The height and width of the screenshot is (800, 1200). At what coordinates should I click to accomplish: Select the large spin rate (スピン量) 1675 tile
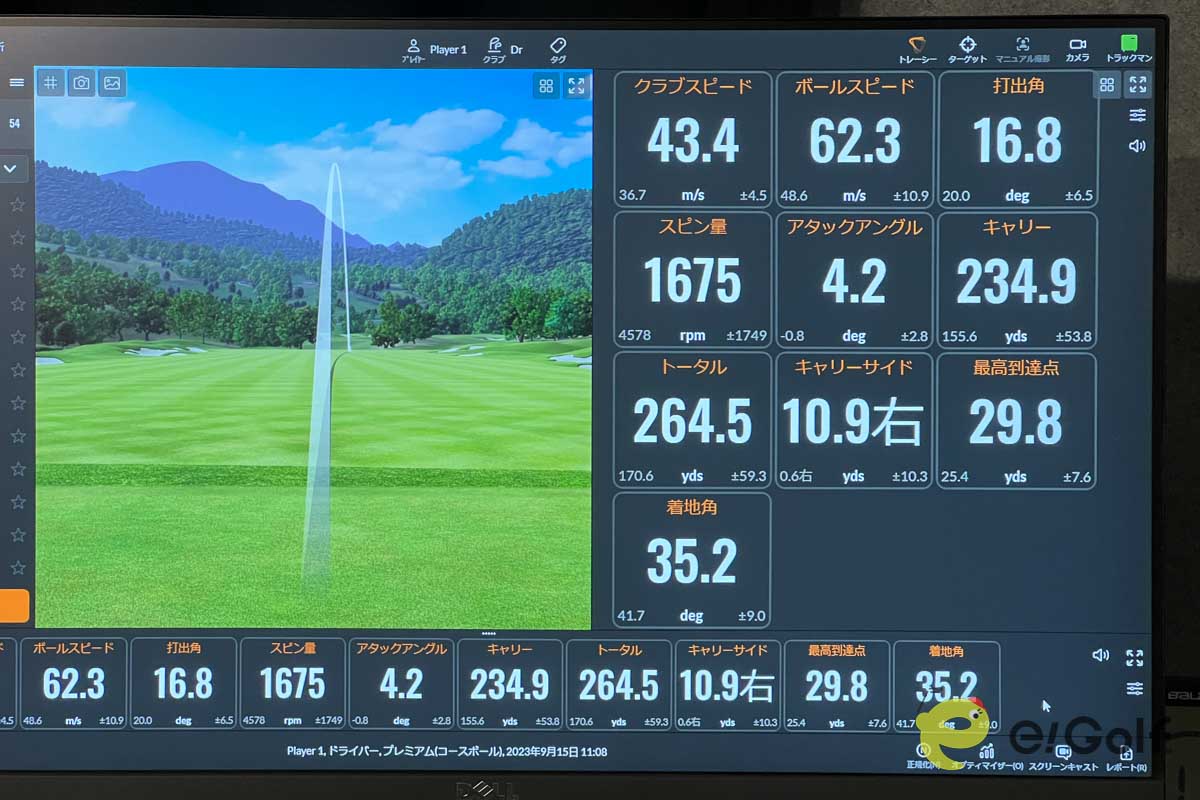[692, 279]
